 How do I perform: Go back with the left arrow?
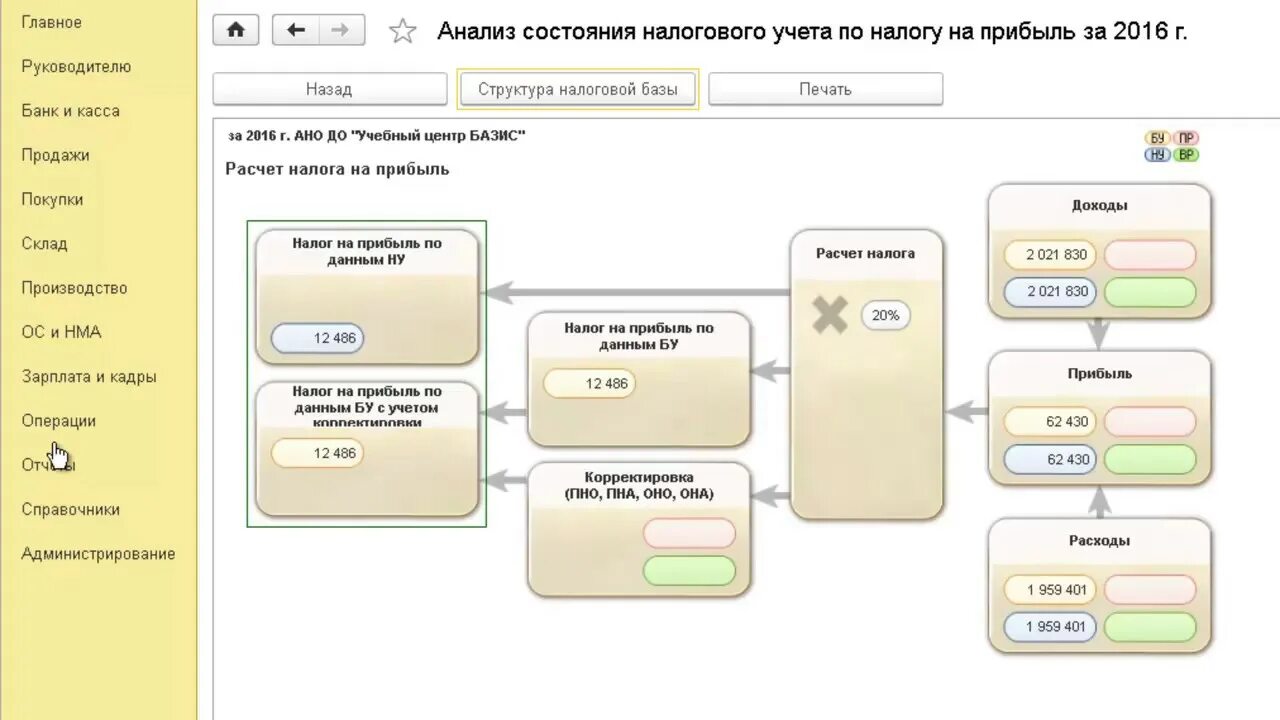click(296, 30)
